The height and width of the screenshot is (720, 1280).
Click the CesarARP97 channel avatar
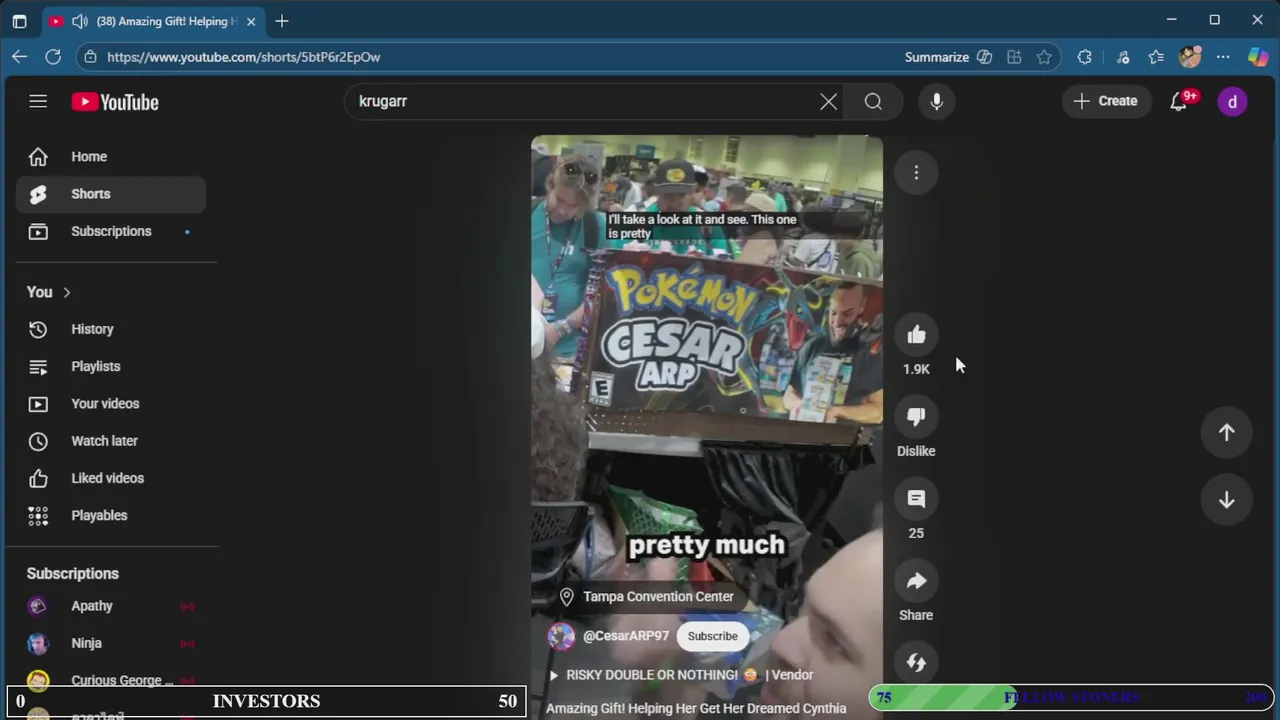point(561,636)
